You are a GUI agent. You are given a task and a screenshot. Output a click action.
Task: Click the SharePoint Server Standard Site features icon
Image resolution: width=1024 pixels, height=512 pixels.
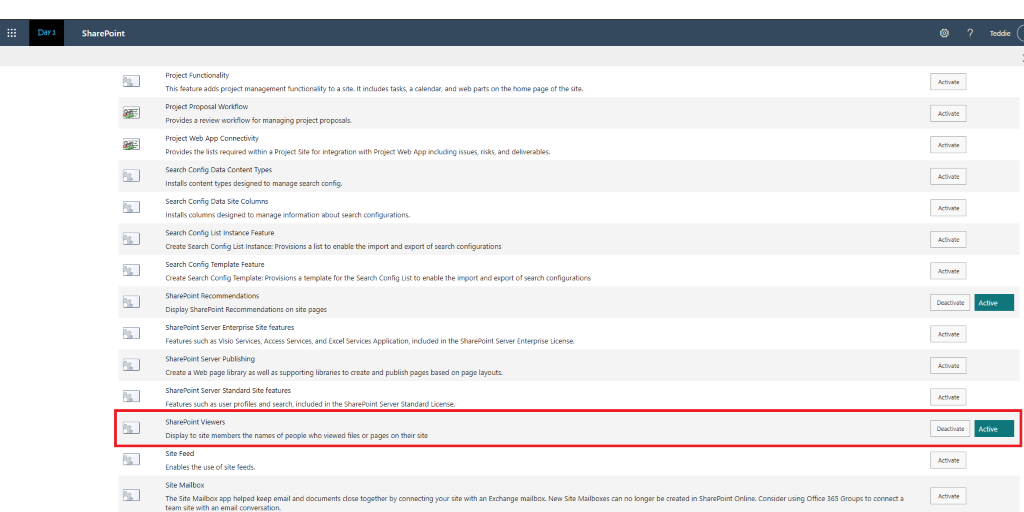131,396
